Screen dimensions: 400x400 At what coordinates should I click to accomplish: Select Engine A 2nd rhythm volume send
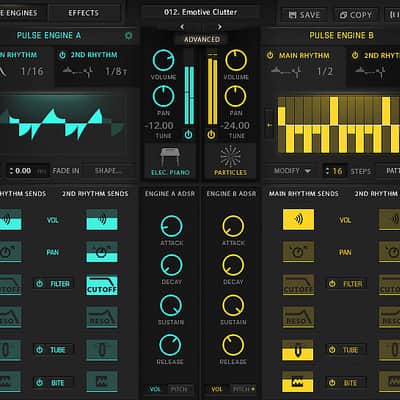[102, 220]
